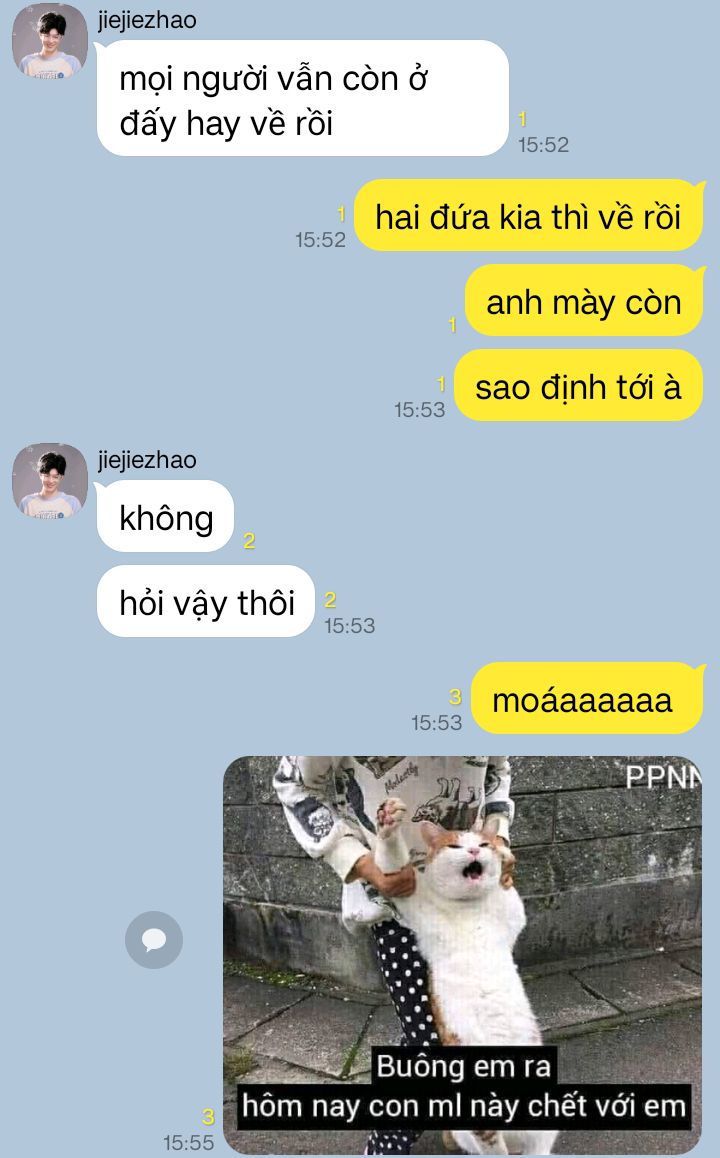
Task: Click the second jiejiezhao username label
Action: click(x=147, y=459)
